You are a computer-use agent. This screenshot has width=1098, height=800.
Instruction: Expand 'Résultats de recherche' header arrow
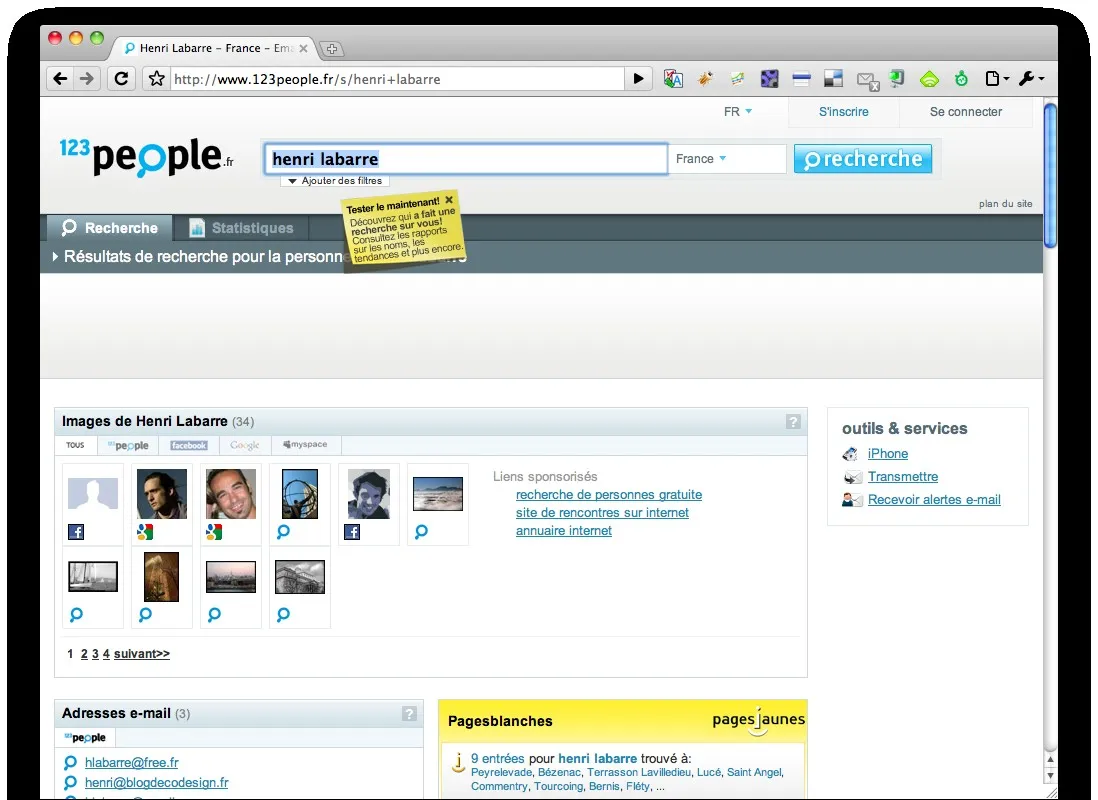coord(55,256)
